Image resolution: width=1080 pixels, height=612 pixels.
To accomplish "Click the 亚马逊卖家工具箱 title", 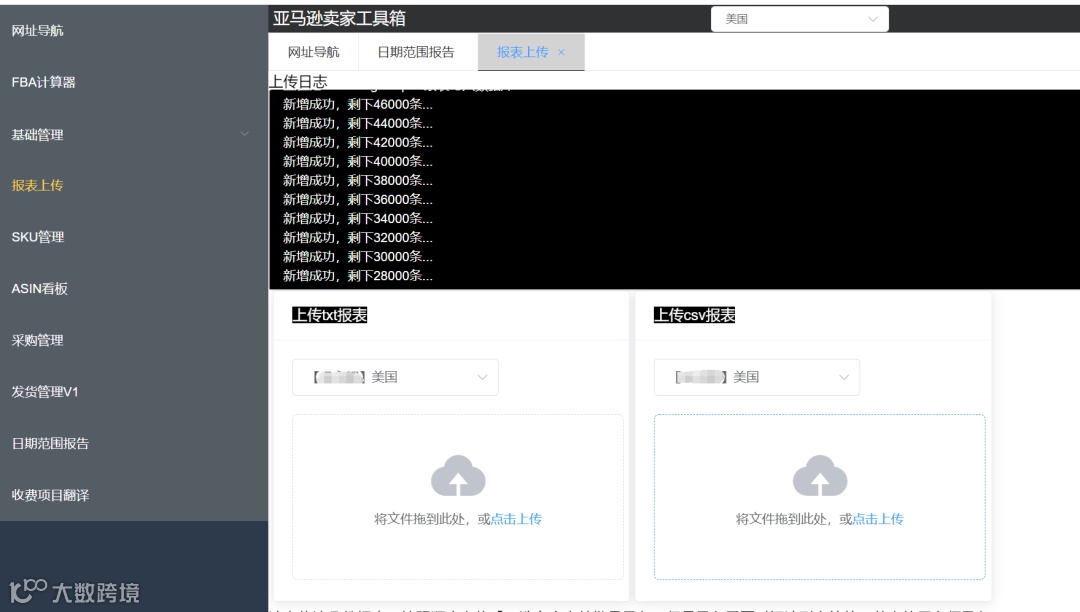I will (340, 19).
